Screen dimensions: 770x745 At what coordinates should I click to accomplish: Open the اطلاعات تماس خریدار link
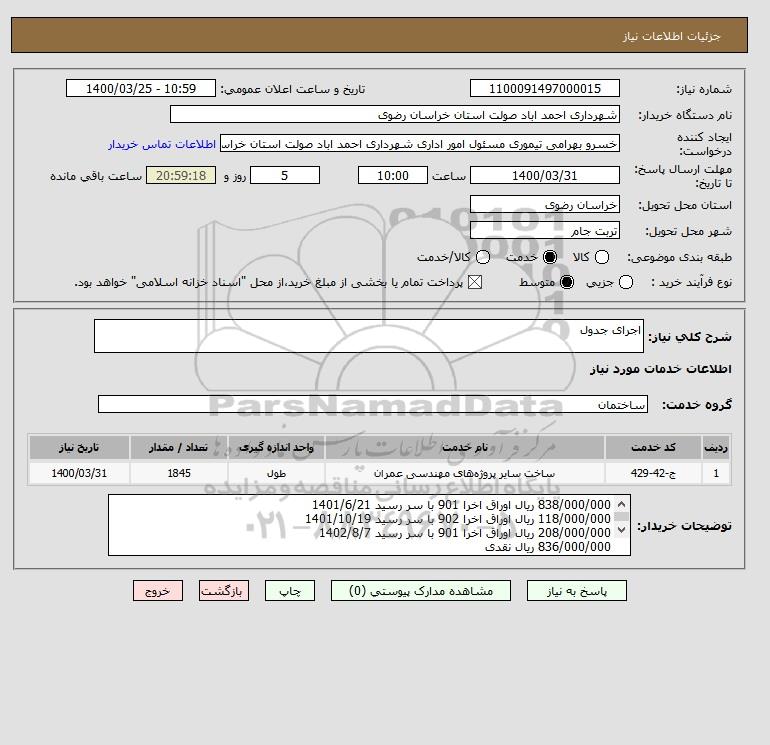point(162,144)
